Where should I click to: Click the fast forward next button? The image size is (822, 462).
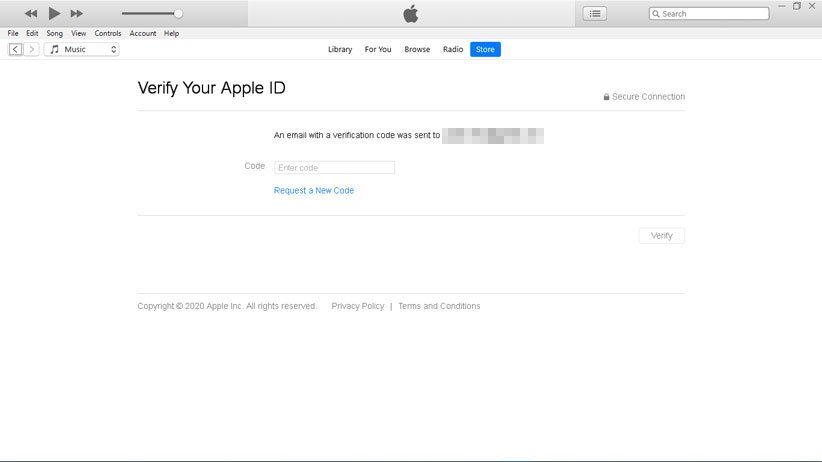[x=77, y=14]
